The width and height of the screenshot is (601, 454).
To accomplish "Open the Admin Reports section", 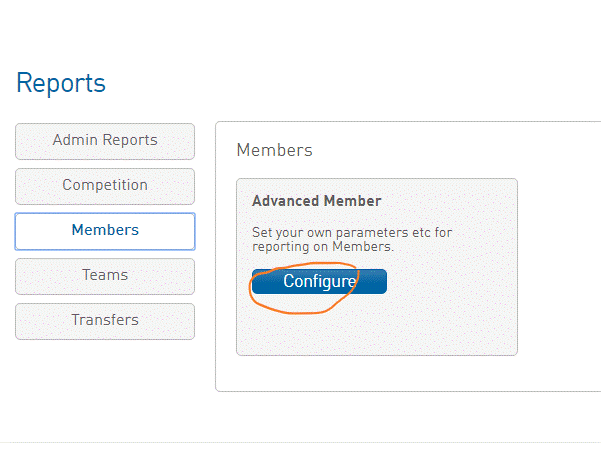I will point(105,141).
